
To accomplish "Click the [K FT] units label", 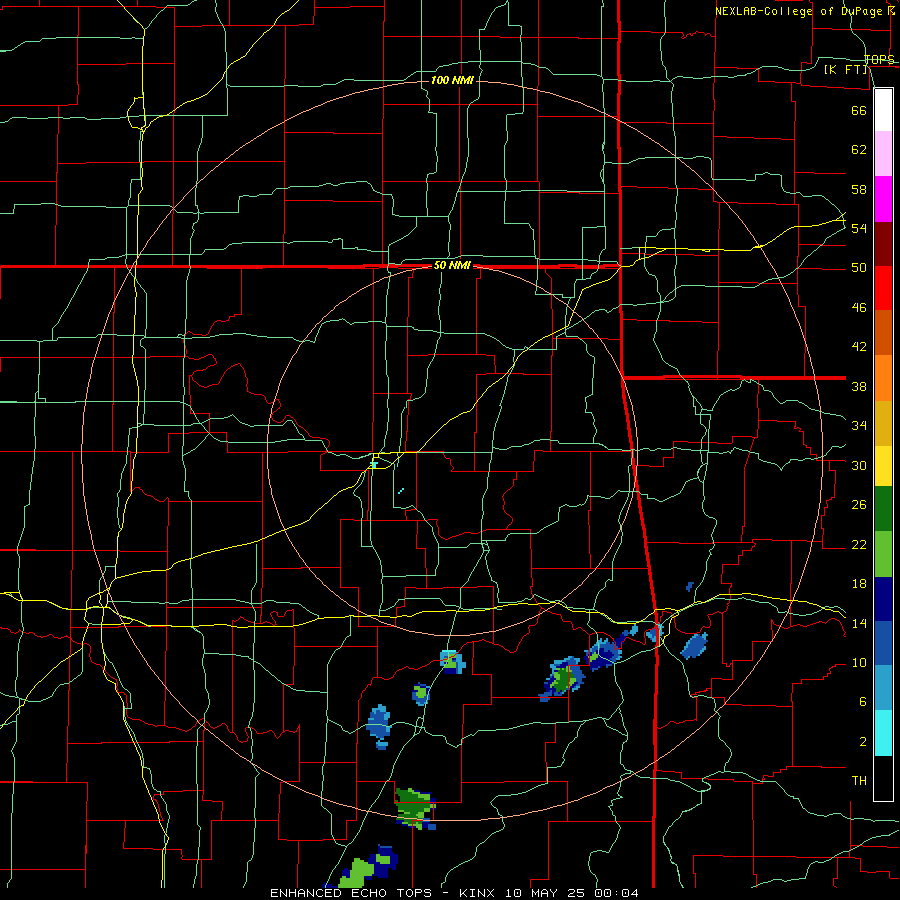I will click(845, 69).
